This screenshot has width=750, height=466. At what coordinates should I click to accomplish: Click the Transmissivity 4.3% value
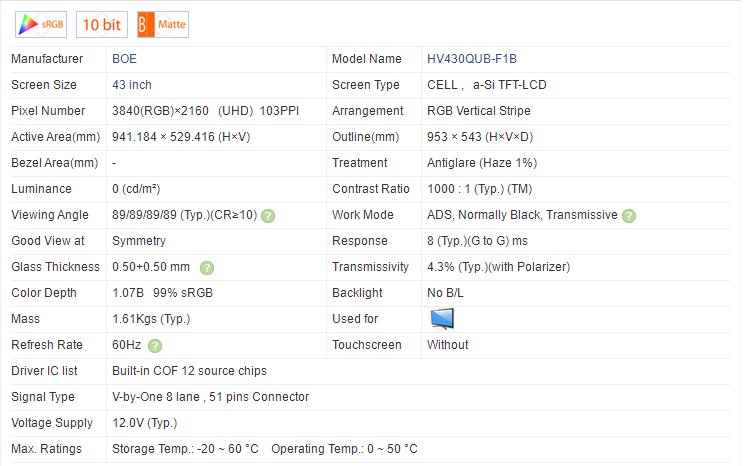[x=498, y=267]
